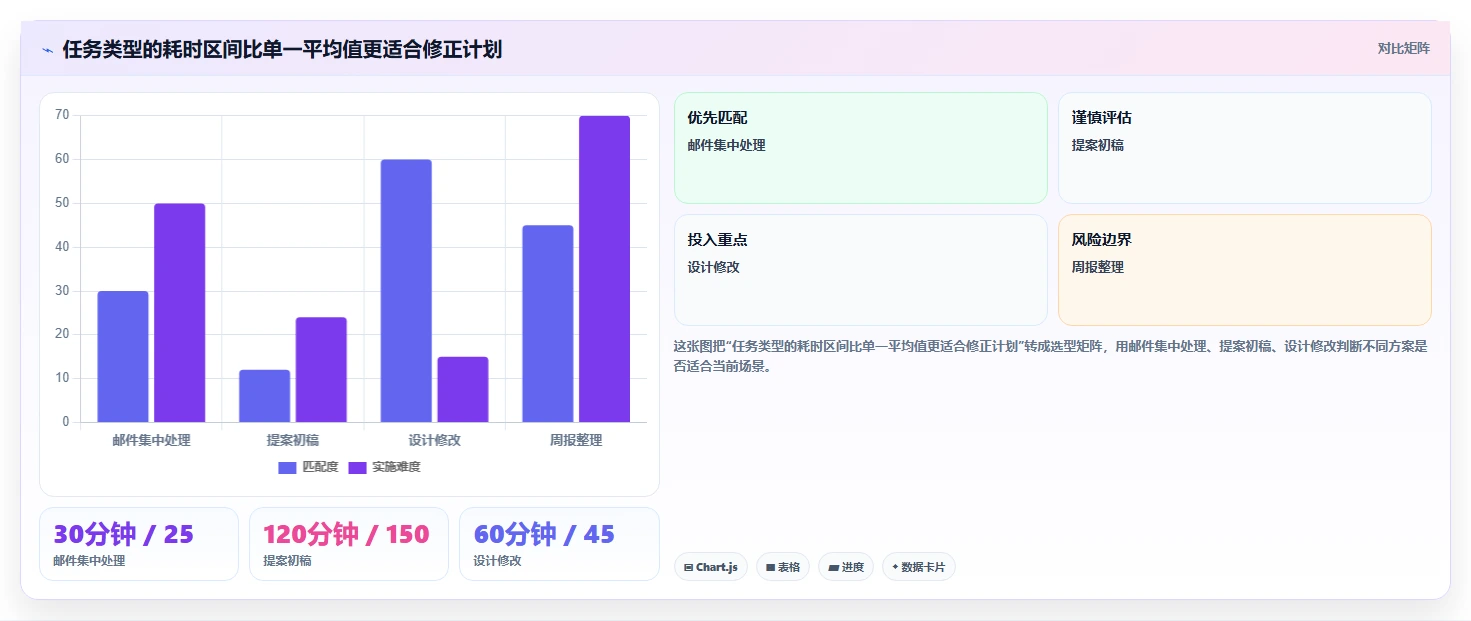The height and width of the screenshot is (621, 1471).
Task: Click the 实施难度 bar for 提案初稿
Action: point(321,370)
